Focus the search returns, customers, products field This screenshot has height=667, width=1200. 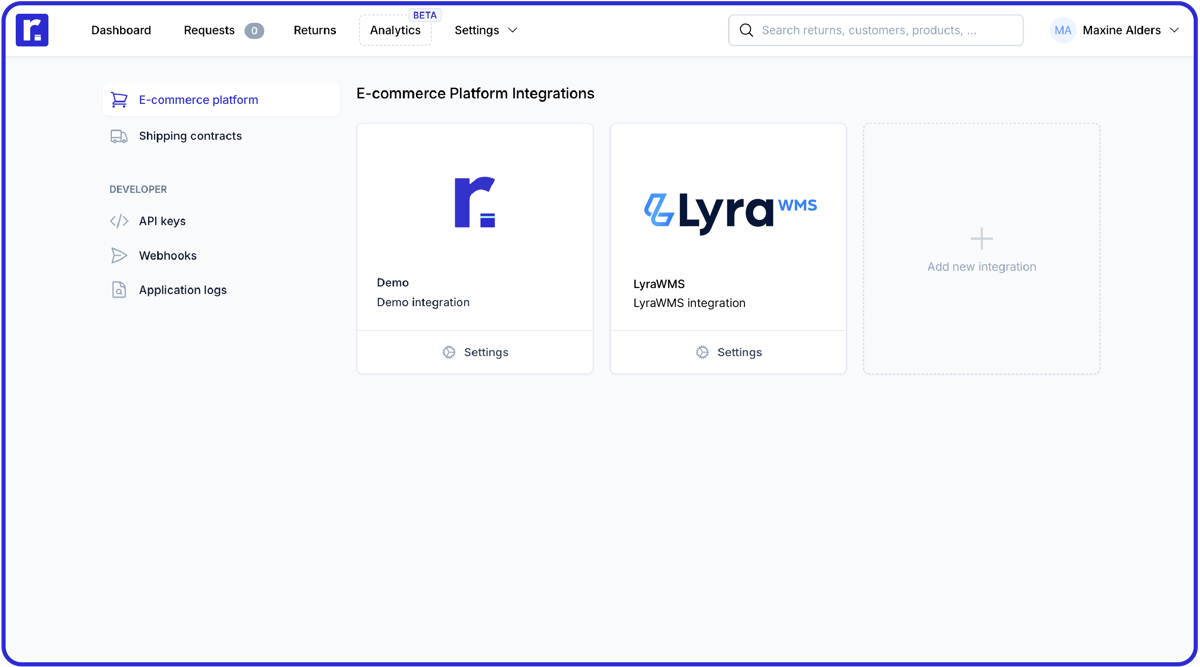click(x=876, y=30)
